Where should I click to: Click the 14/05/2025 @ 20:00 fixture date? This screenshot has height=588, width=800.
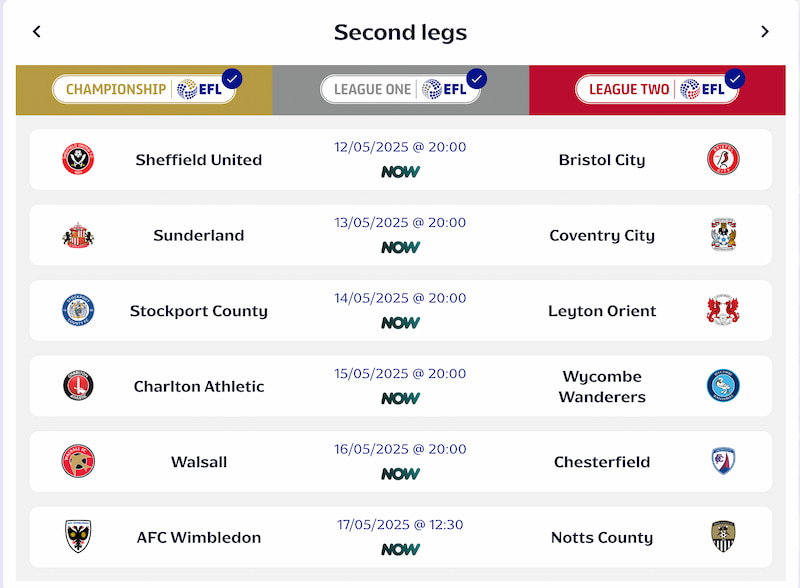(400, 298)
